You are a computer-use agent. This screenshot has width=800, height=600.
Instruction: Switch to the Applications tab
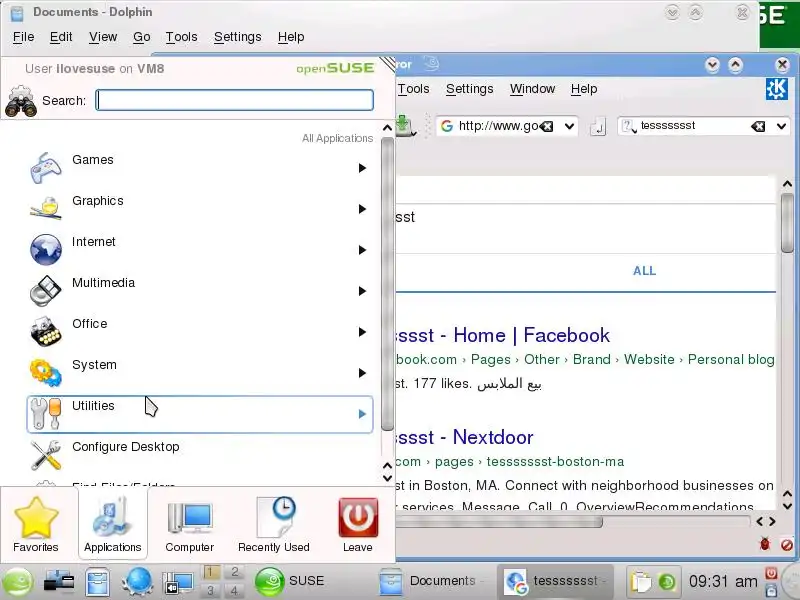[x=113, y=524]
